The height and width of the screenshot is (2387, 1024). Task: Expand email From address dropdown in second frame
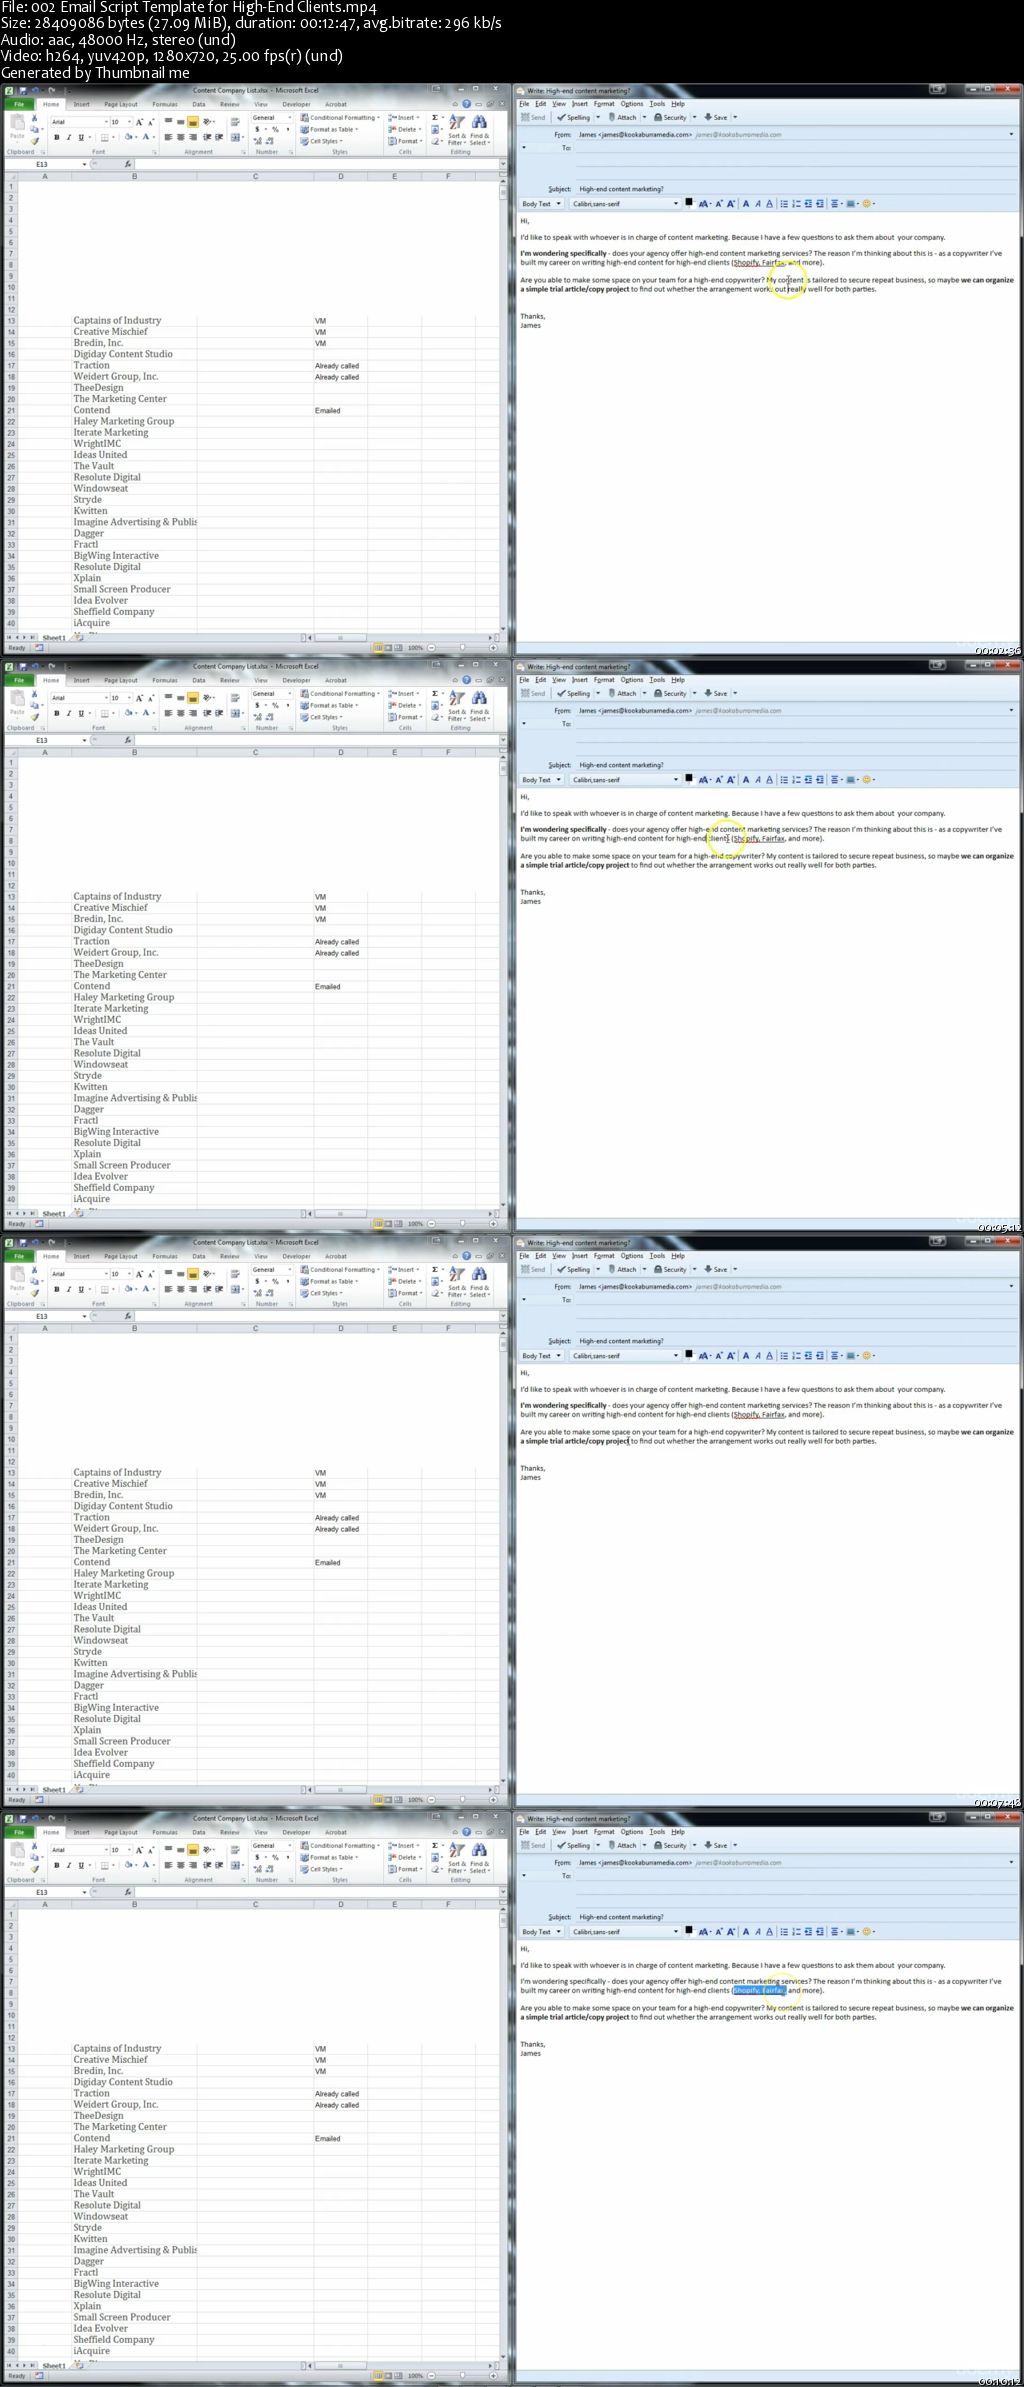coord(1011,710)
